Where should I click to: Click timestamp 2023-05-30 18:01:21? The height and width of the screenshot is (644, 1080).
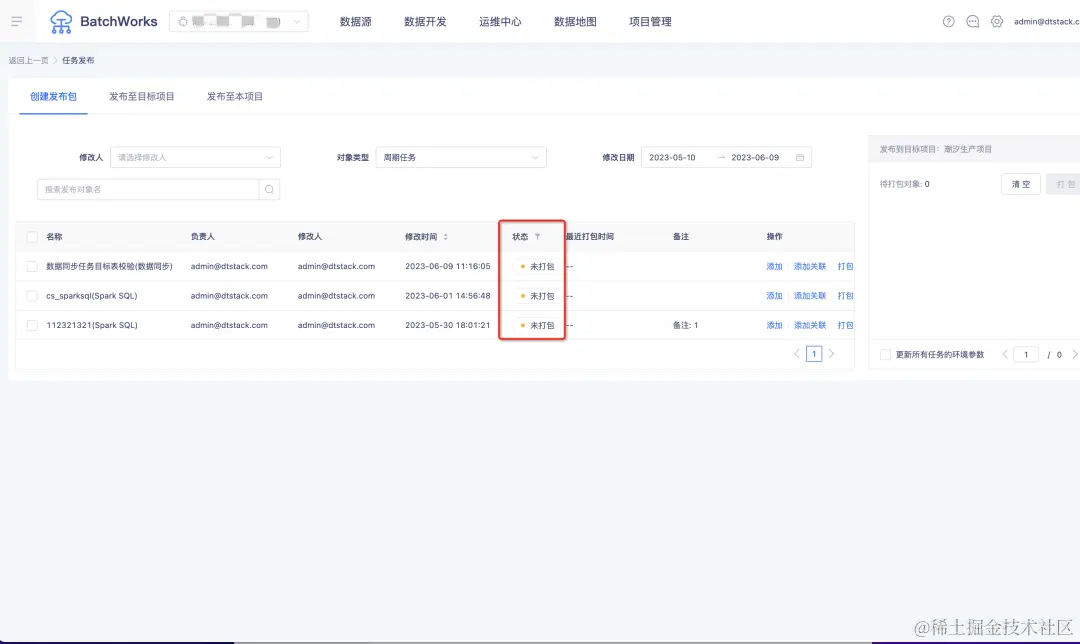(x=448, y=325)
